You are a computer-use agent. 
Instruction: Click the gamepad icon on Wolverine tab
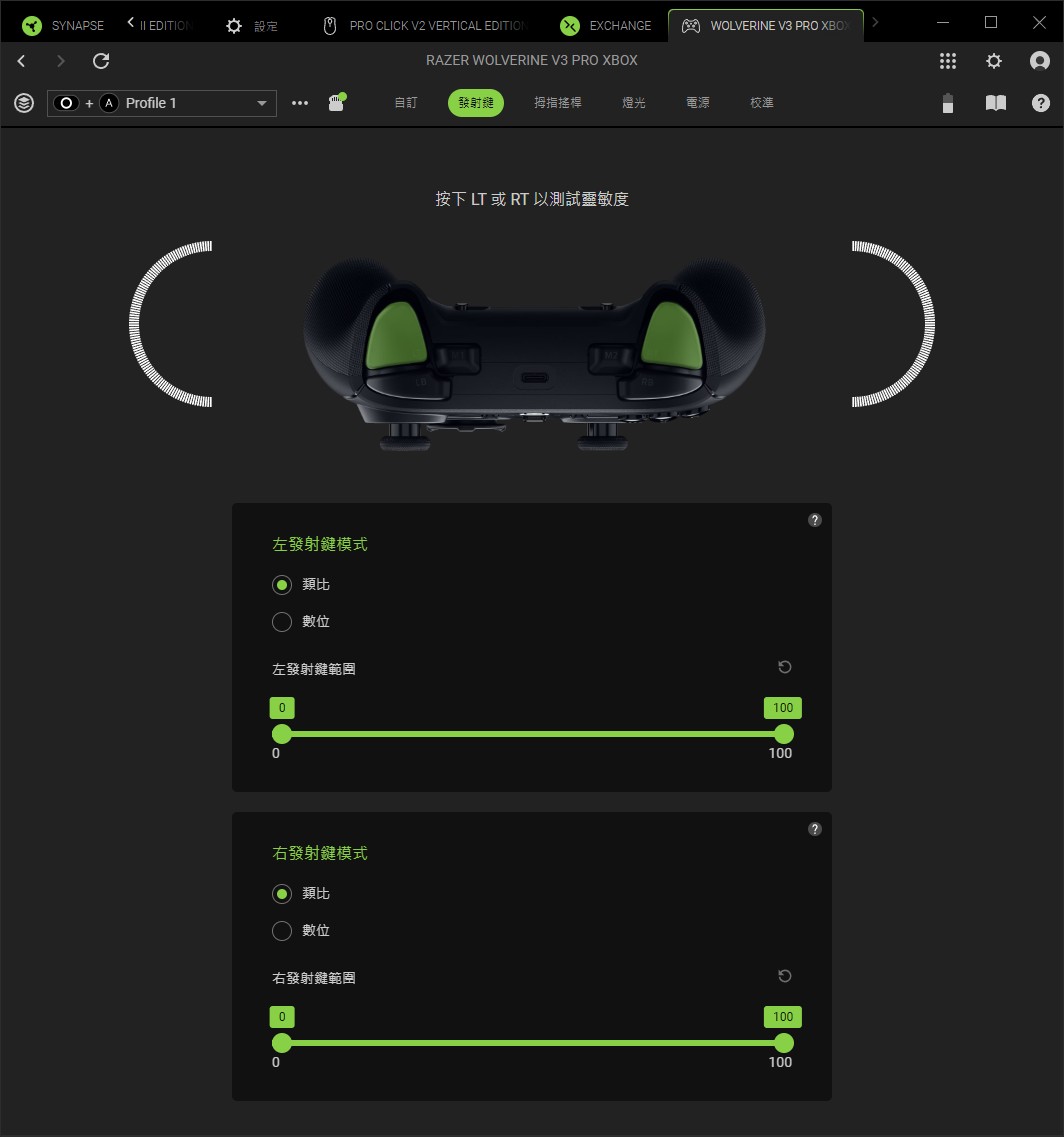pos(690,26)
